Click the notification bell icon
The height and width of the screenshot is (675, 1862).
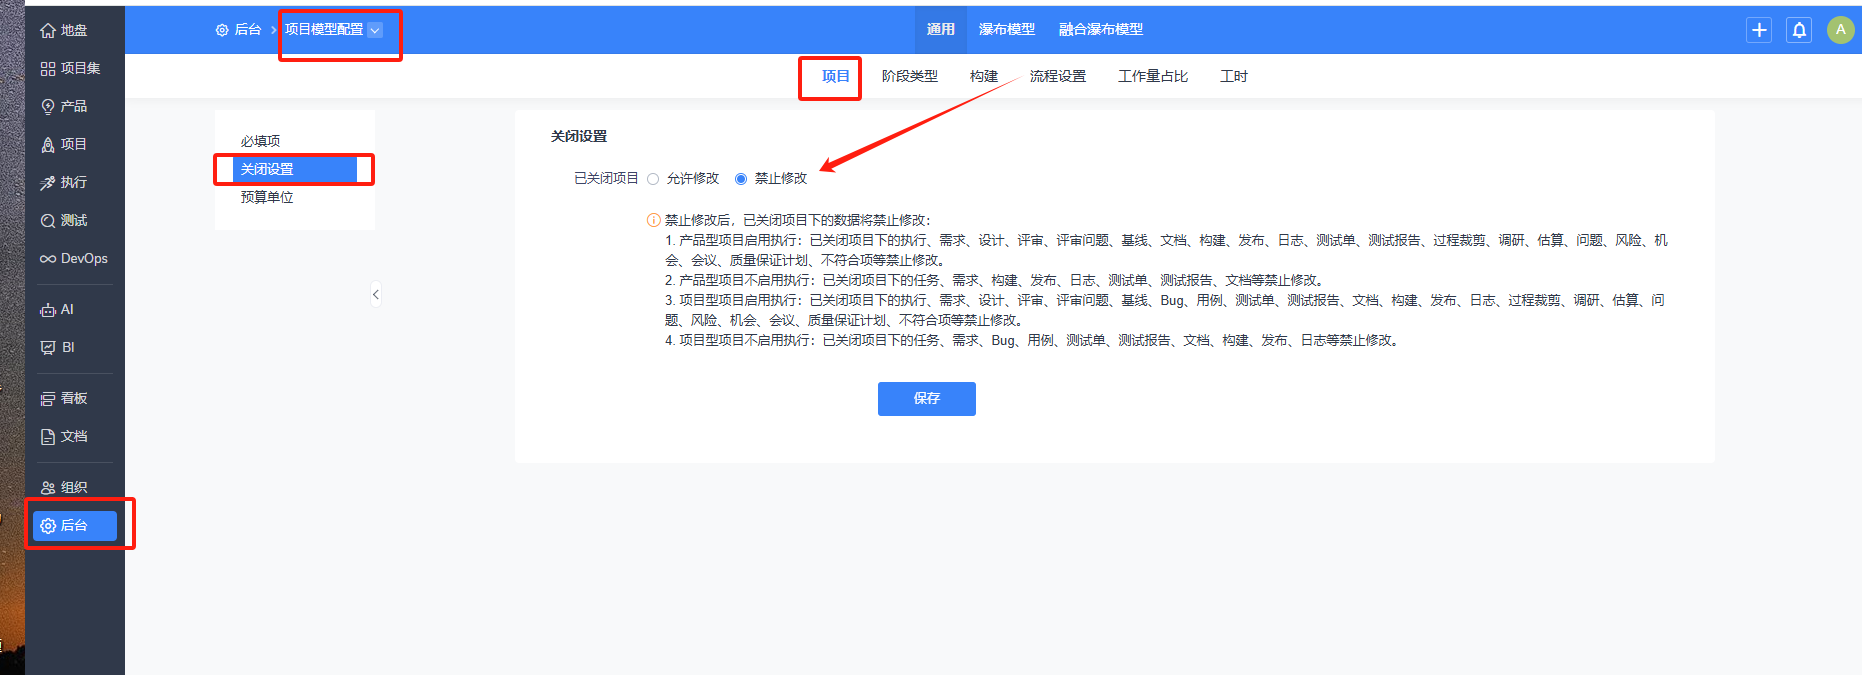(1799, 30)
